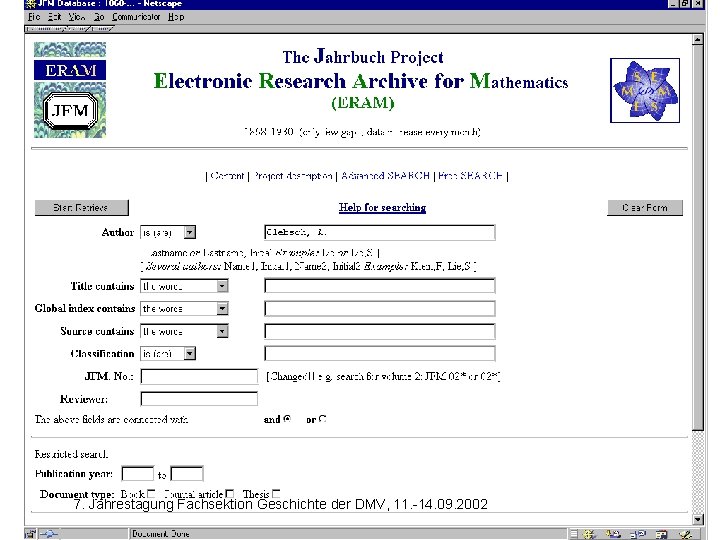This screenshot has width=720, height=540.
Task: Expand the Classification dropdown
Action: coord(190,354)
